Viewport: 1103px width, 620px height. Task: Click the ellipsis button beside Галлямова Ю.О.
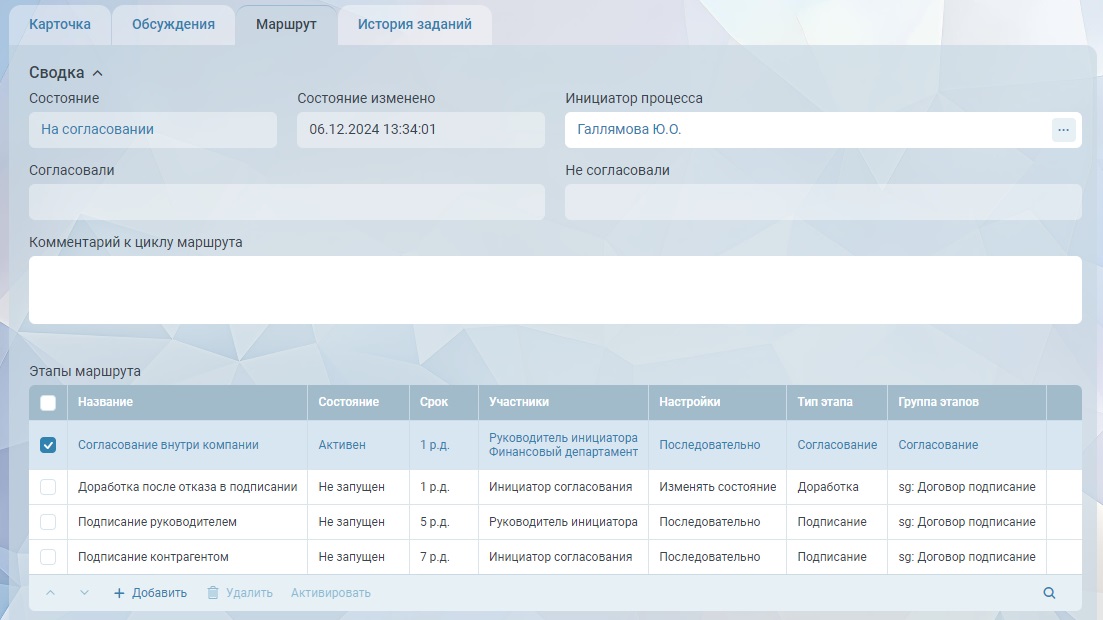tap(1063, 130)
